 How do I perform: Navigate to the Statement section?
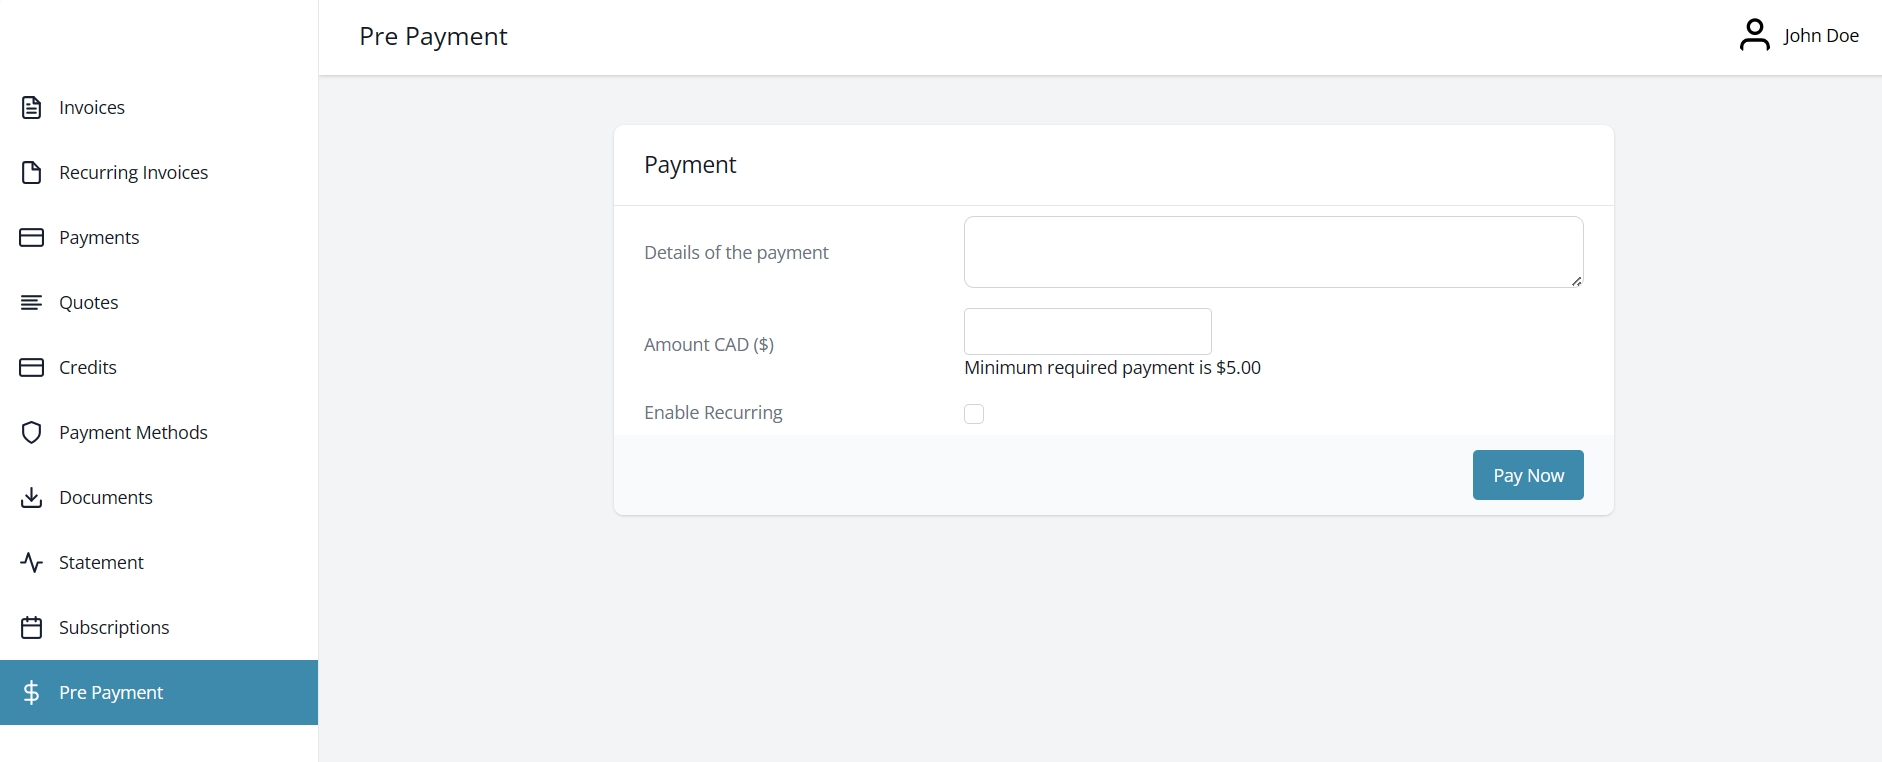[100, 562]
